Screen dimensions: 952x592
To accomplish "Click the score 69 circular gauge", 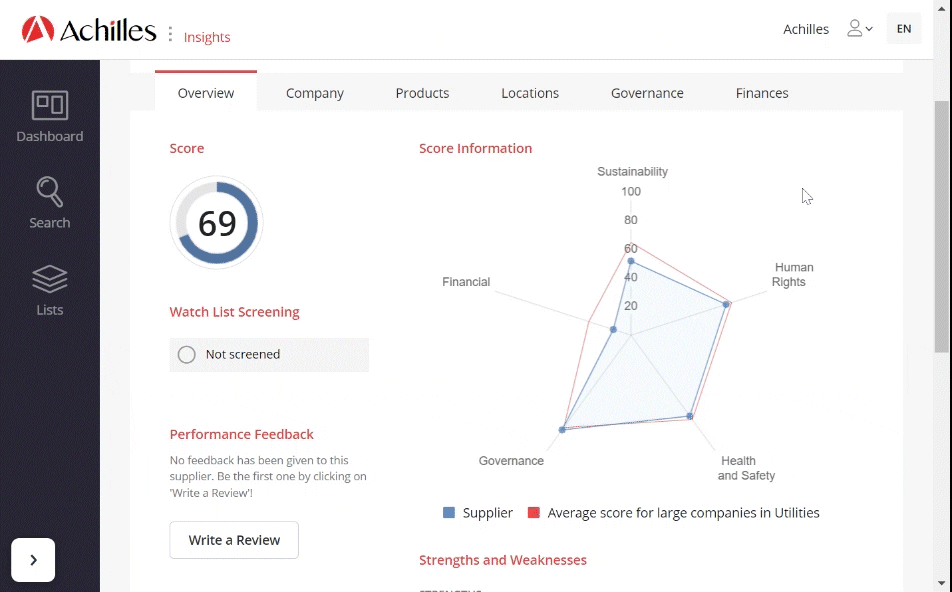I will (x=217, y=223).
